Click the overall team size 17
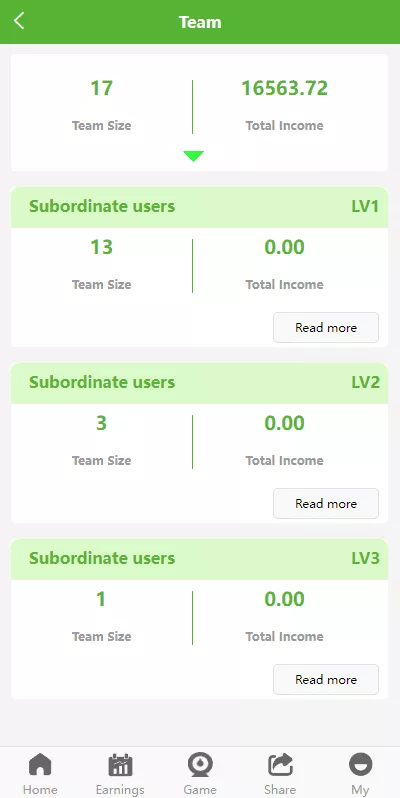This screenshot has width=400, height=798. [101, 88]
